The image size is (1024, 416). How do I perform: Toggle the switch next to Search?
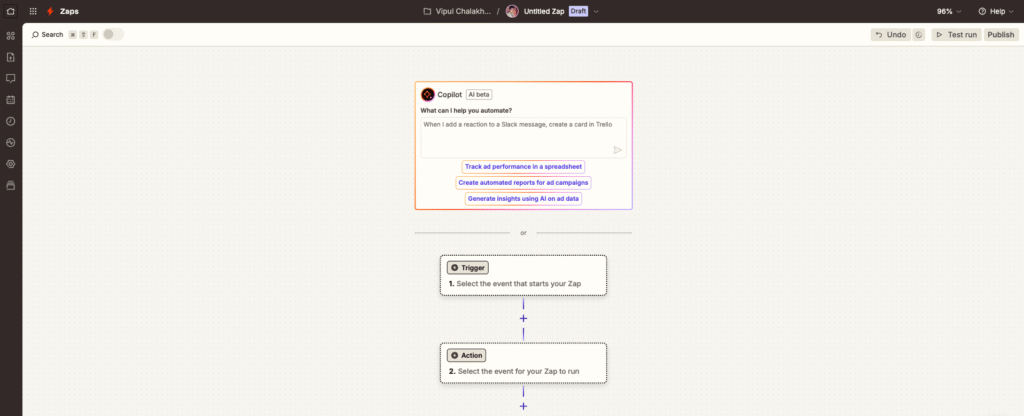[113, 35]
